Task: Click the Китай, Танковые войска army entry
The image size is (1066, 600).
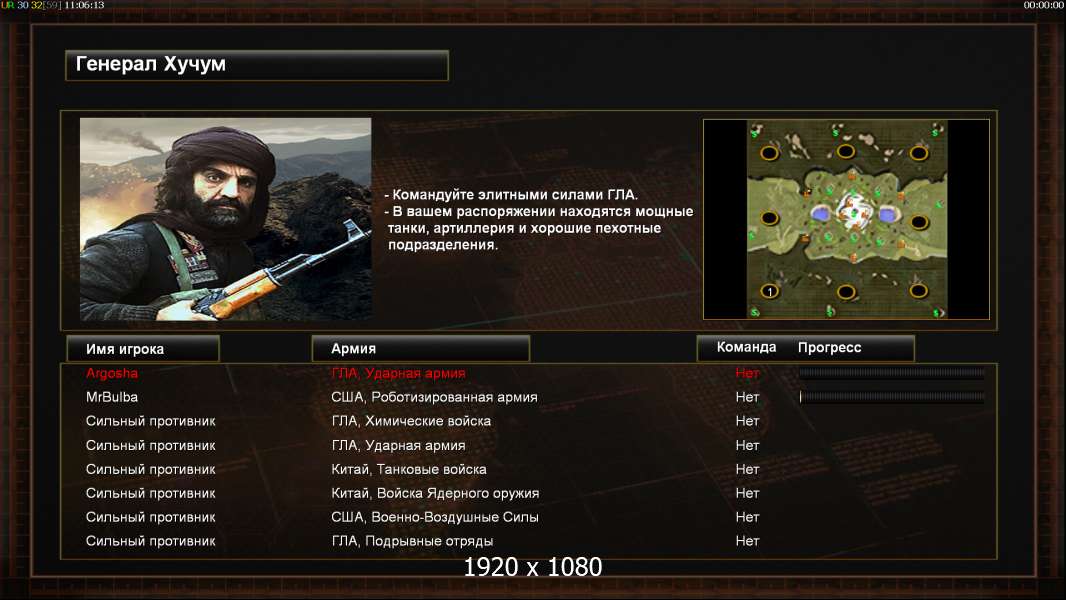Action: (x=409, y=469)
